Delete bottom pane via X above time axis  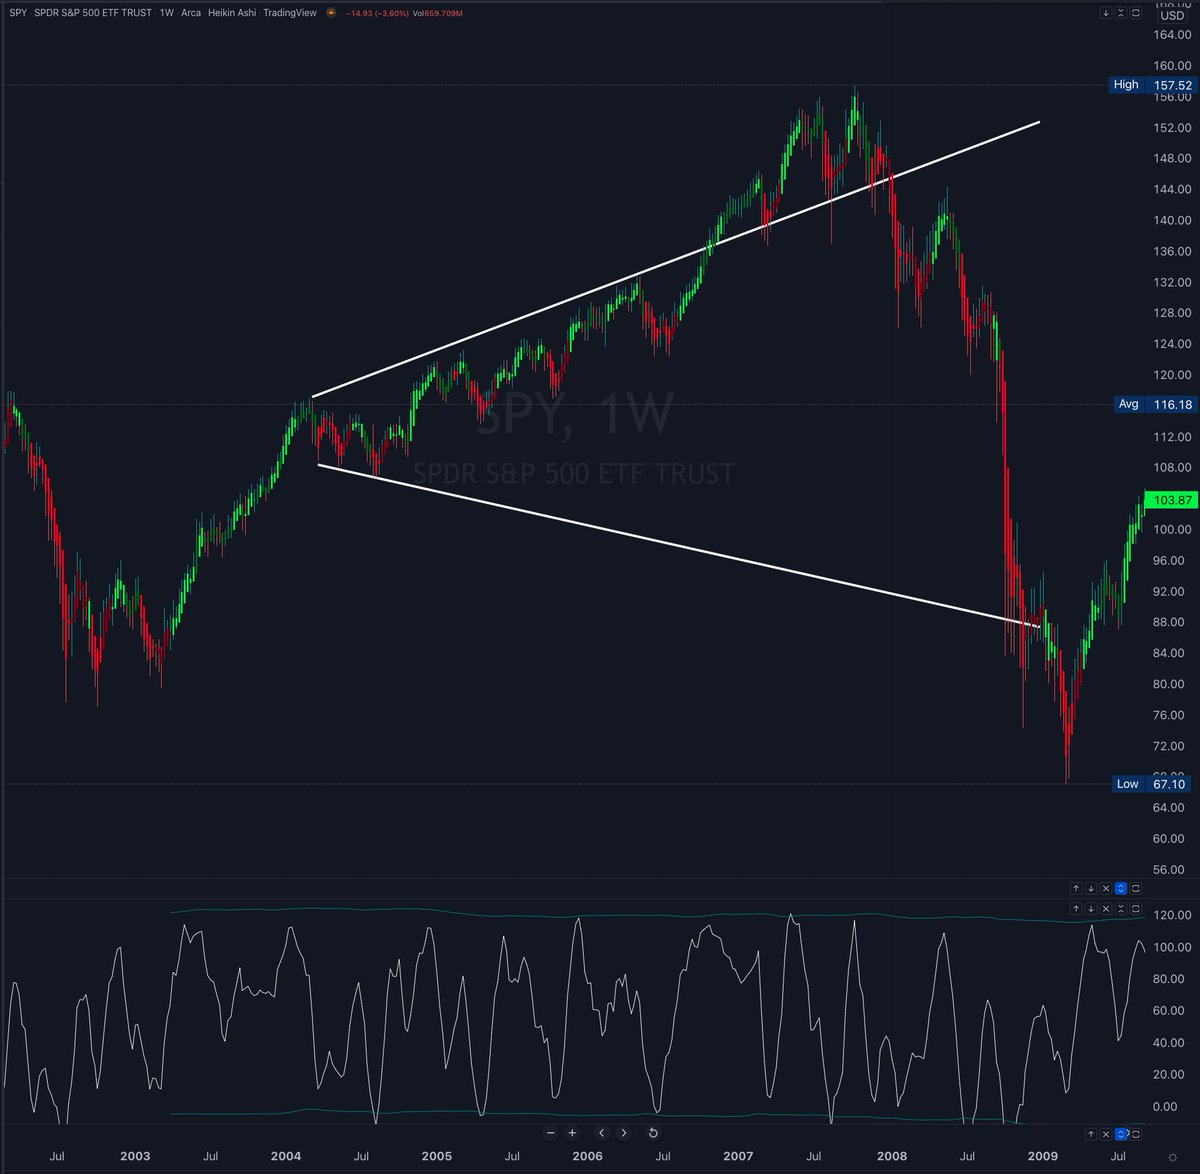[1106, 1134]
